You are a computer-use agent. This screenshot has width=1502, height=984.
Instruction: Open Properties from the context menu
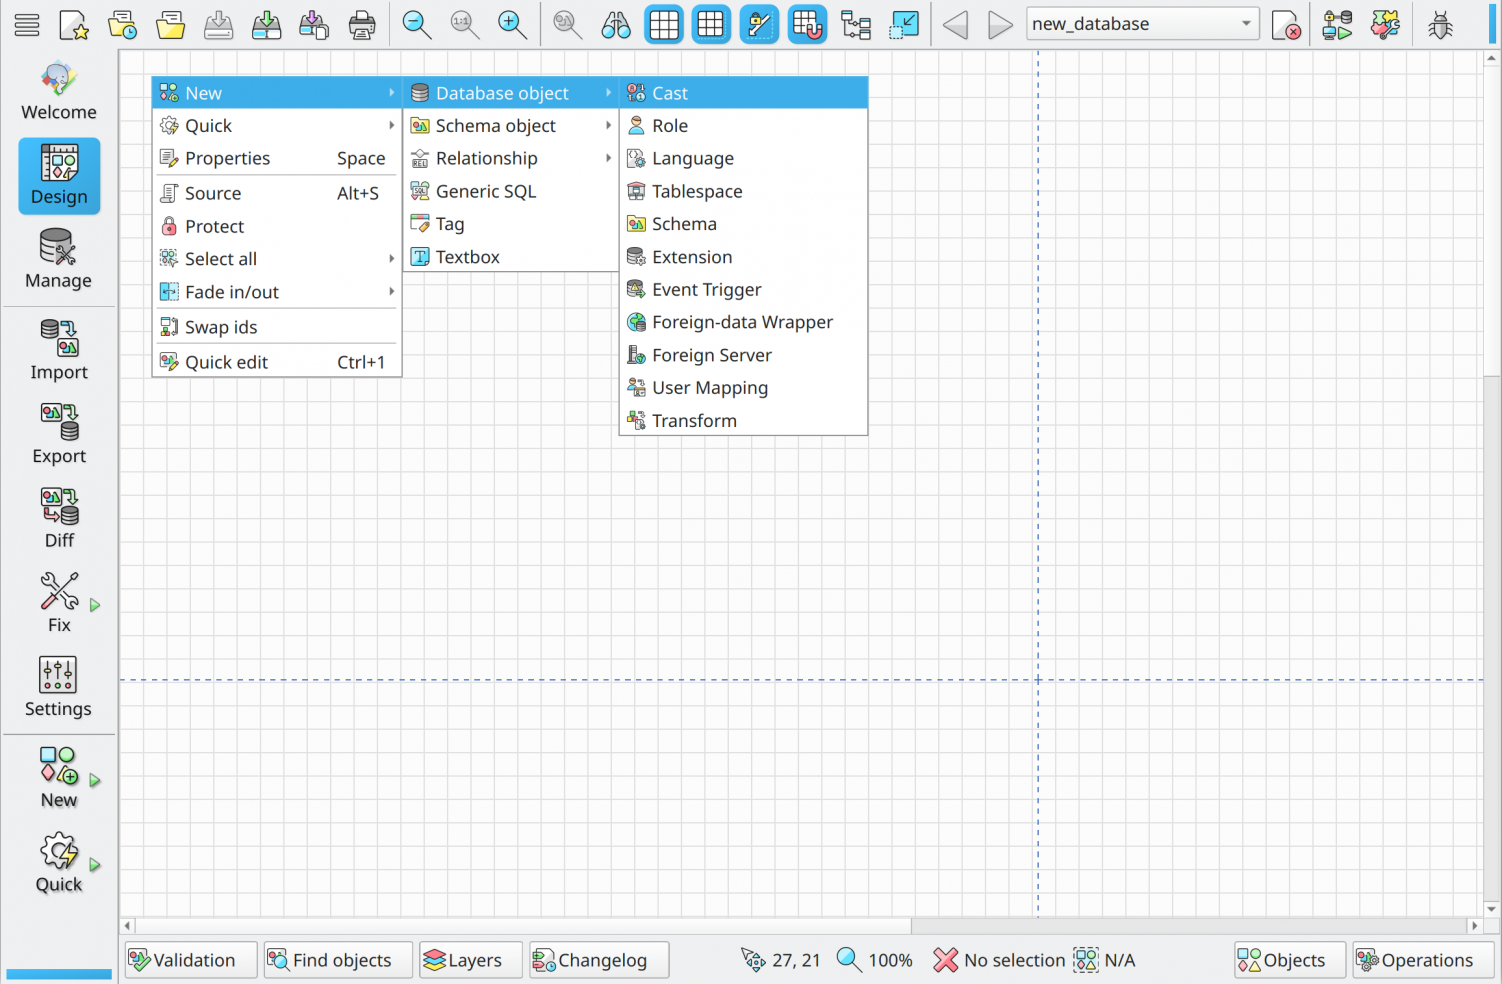[277, 158]
